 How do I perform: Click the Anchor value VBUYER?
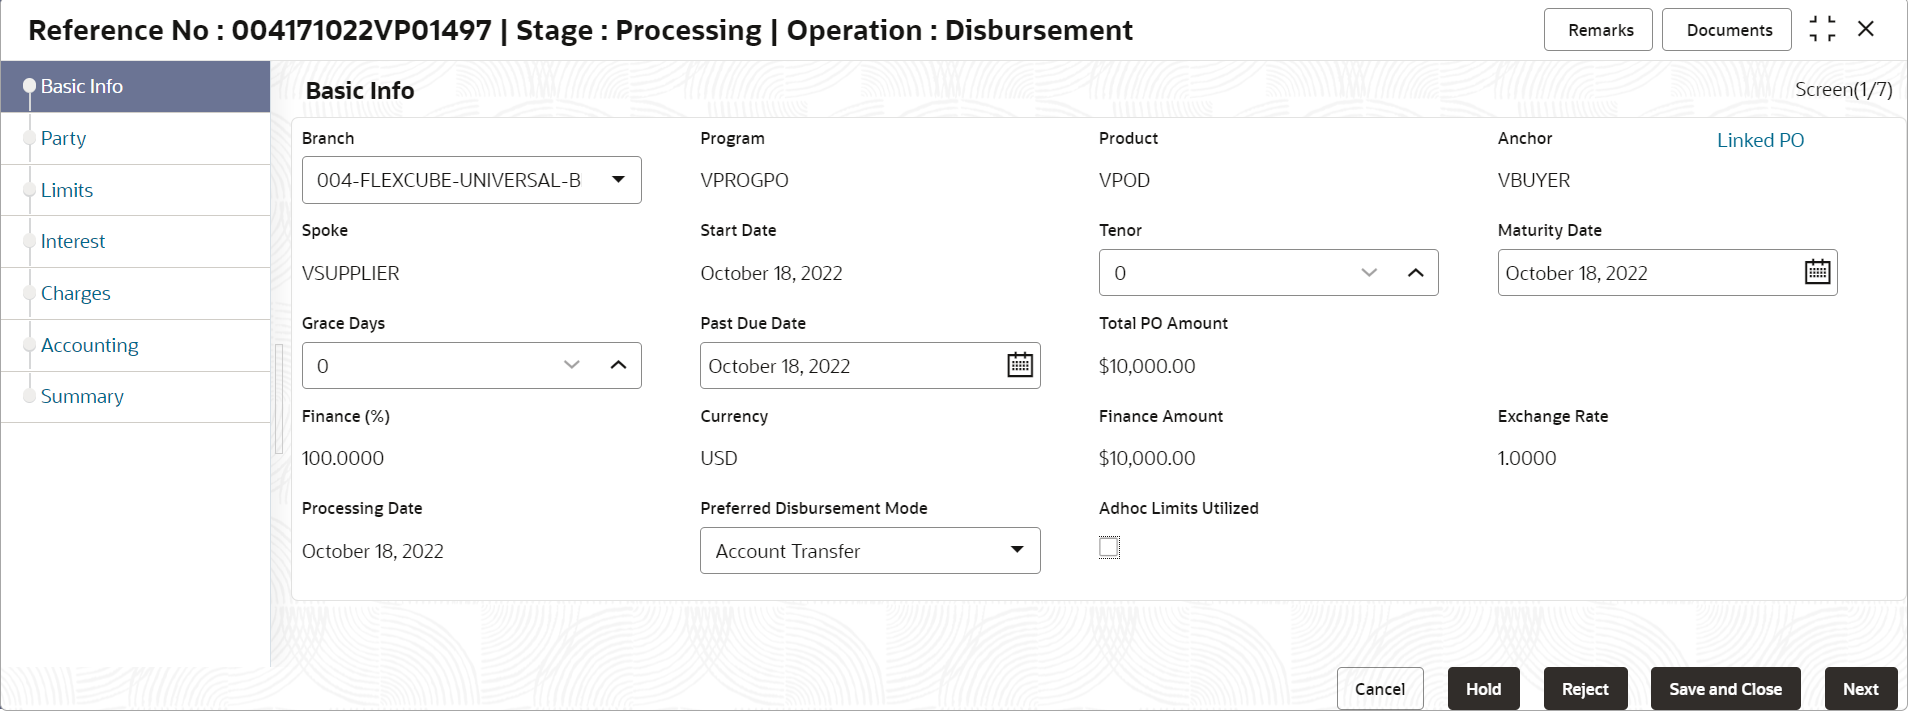[1534, 181]
